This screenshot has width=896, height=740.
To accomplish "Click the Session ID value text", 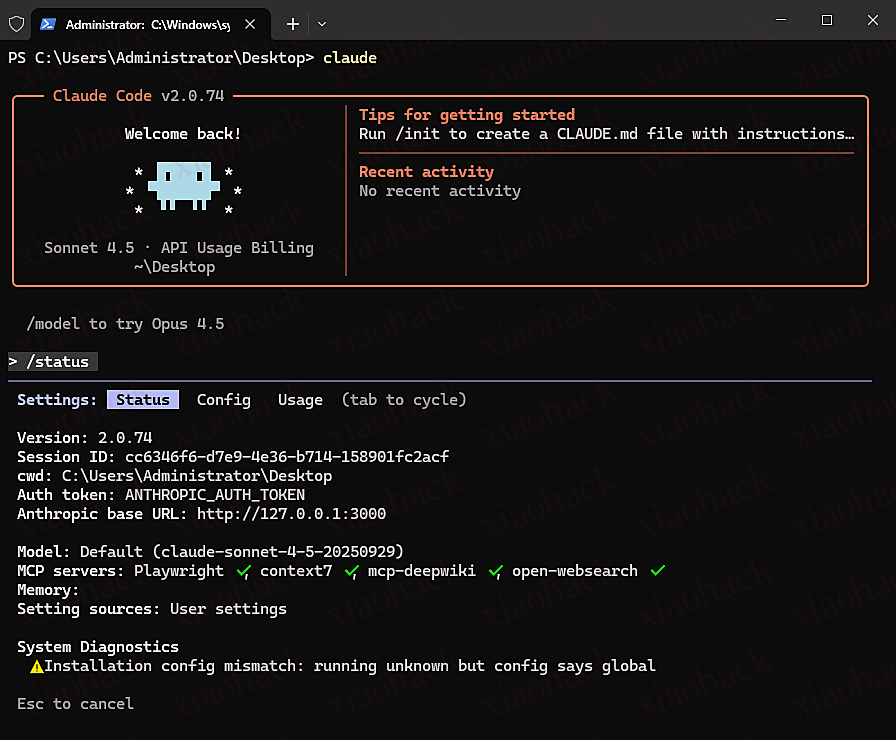I will (286, 457).
